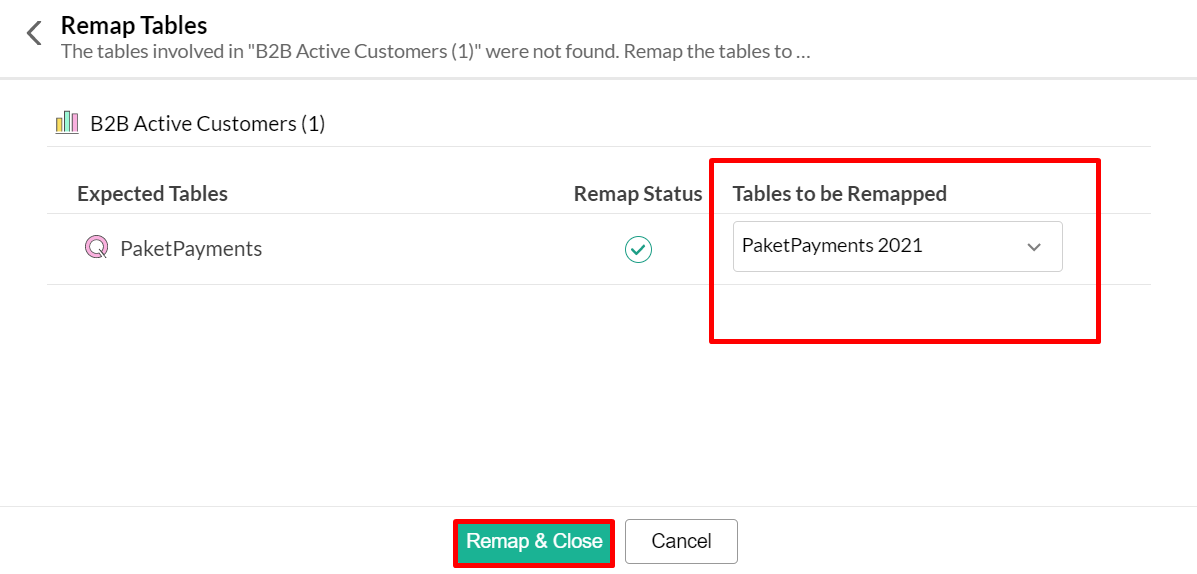Select the PaketPayments expected table name
The height and width of the screenshot is (574, 1197).
(x=191, y=249)
